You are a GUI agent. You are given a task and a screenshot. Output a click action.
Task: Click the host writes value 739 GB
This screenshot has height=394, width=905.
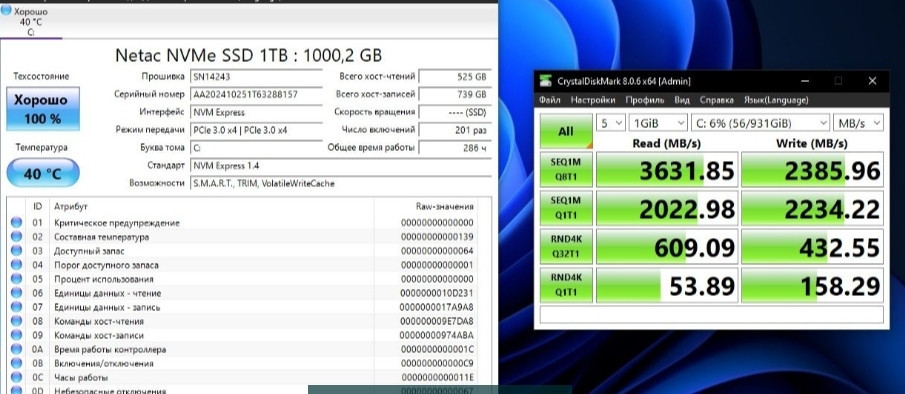[x=455, y=95]
